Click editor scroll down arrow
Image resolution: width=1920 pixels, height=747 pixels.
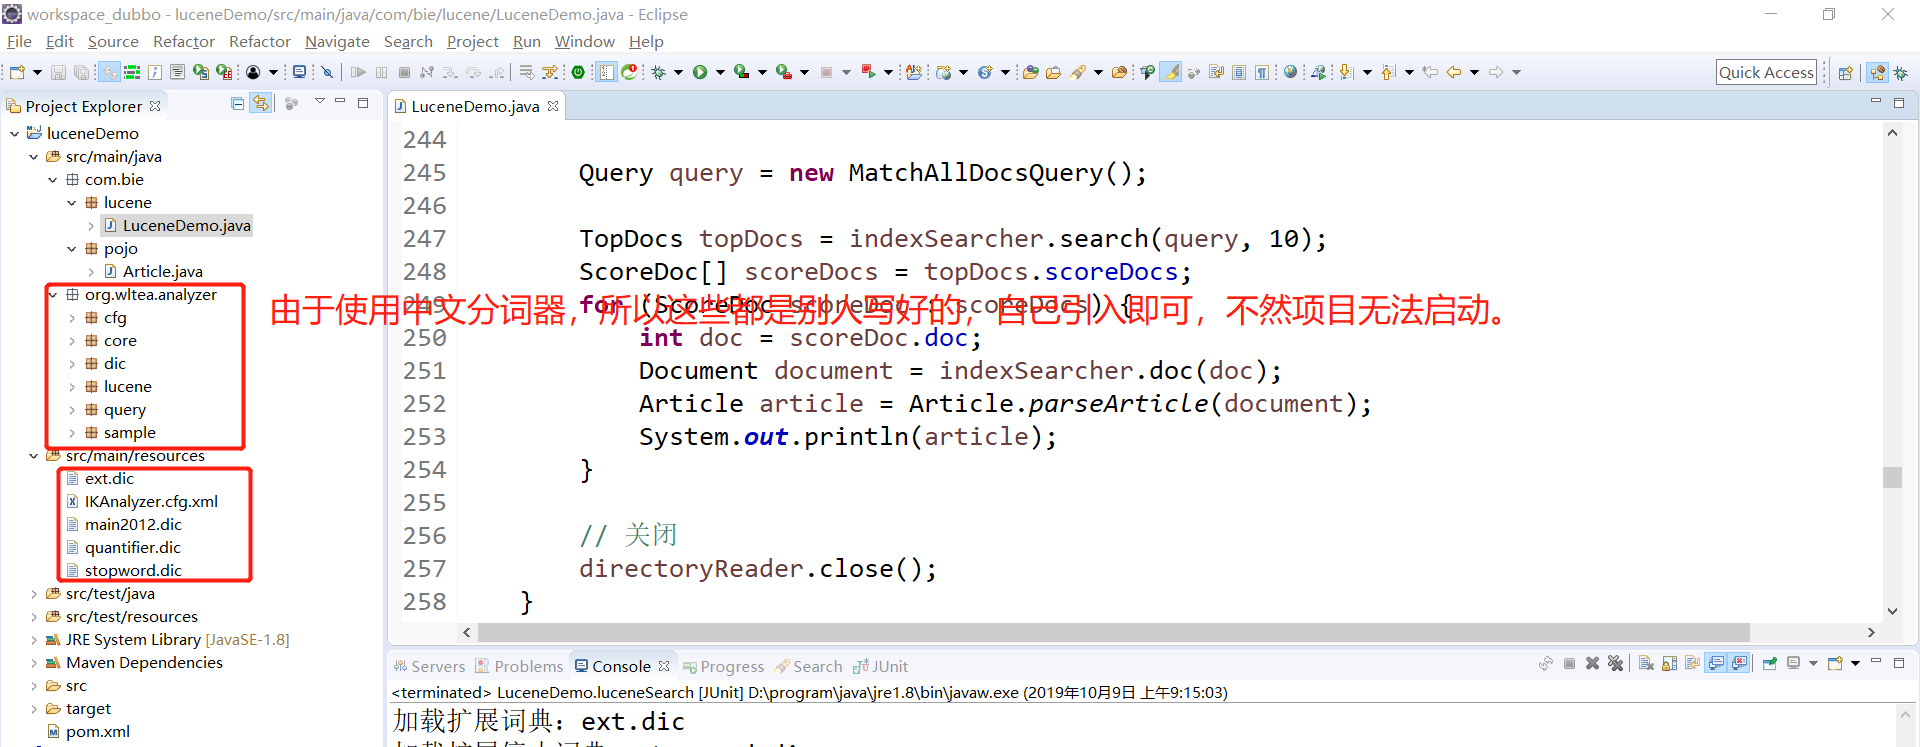[x=1892, y=611]
